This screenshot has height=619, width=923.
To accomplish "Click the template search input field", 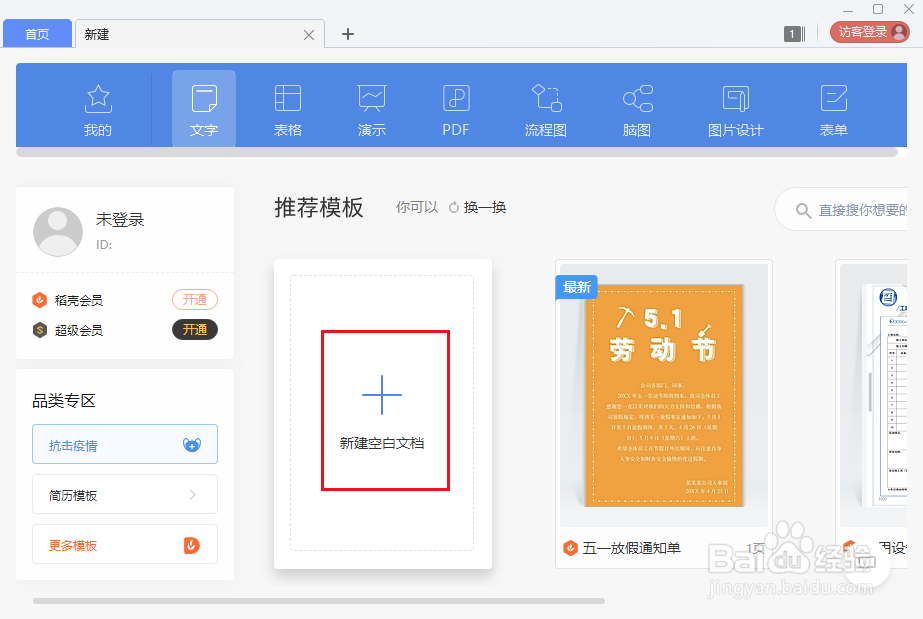I will pos(842,209).
